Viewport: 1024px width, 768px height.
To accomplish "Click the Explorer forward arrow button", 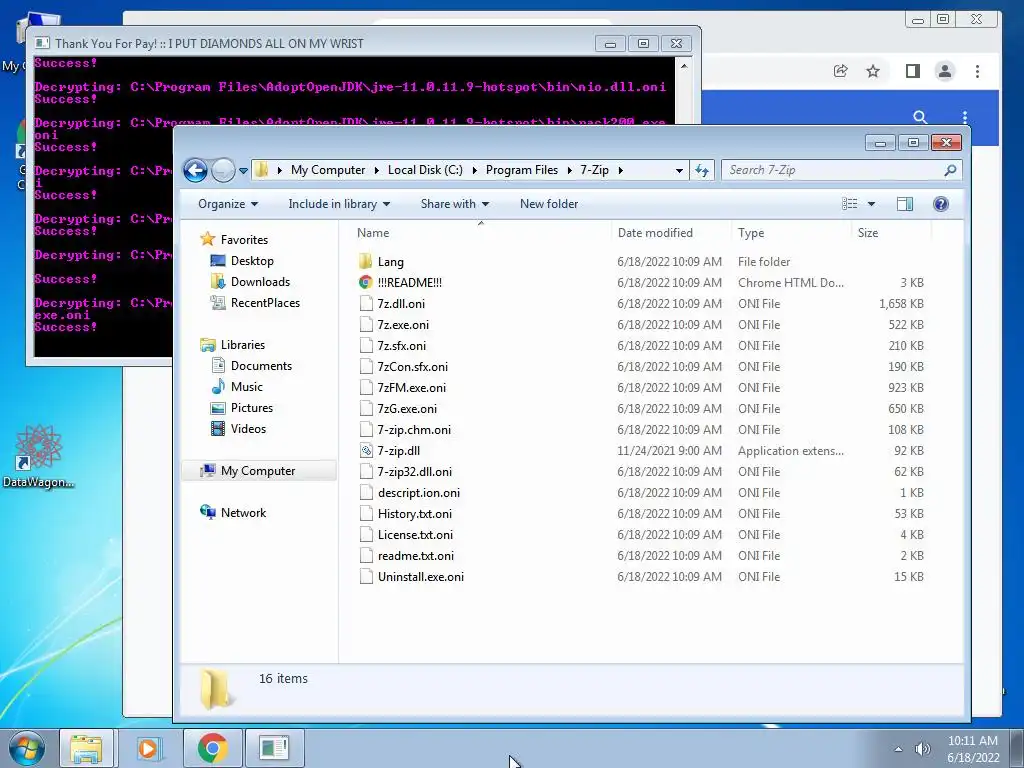I will (x=223, y=170).
